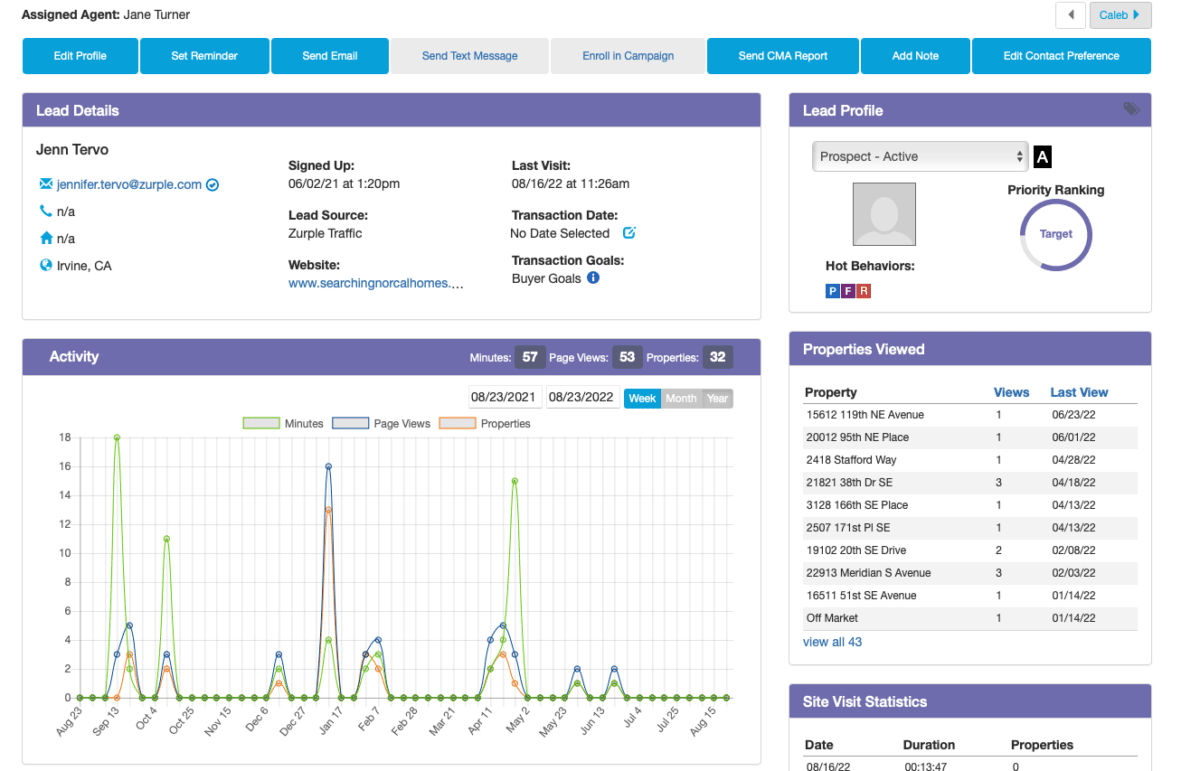Select the 2507 171st Pl SE row
1200x771 pixels.
click(x=971, y=528)
